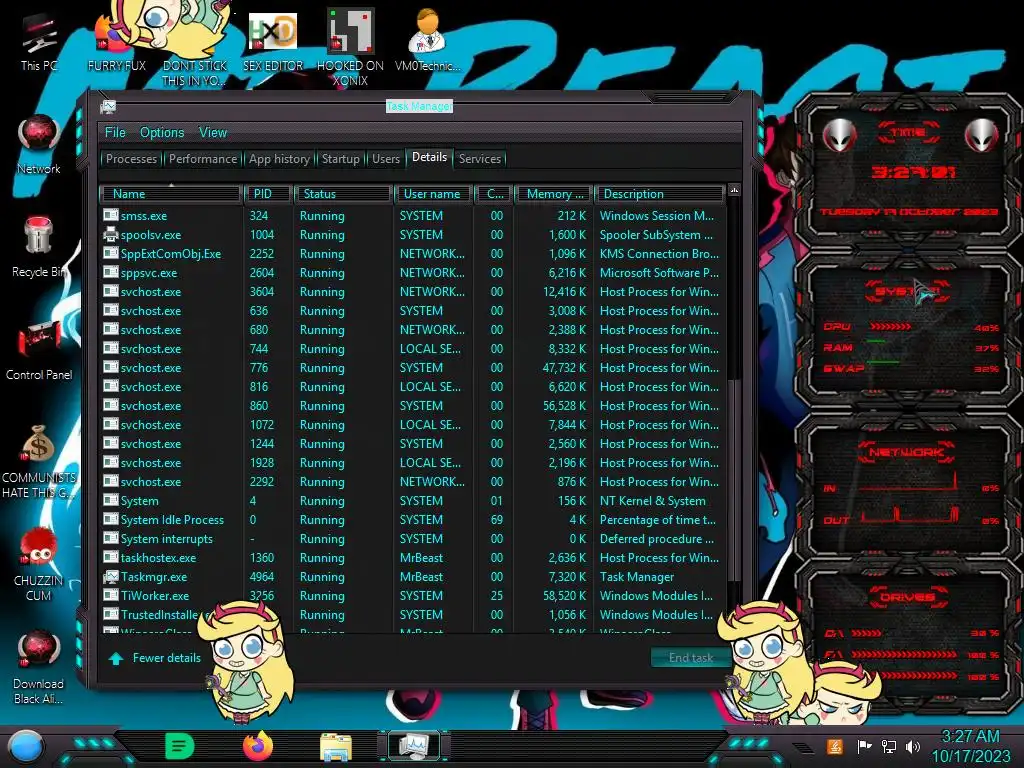Image resolution: width=1024 pixels, height=768 pixels.
Task: Select the Task Manager taskbar button
Action: (x=414, y=746)
